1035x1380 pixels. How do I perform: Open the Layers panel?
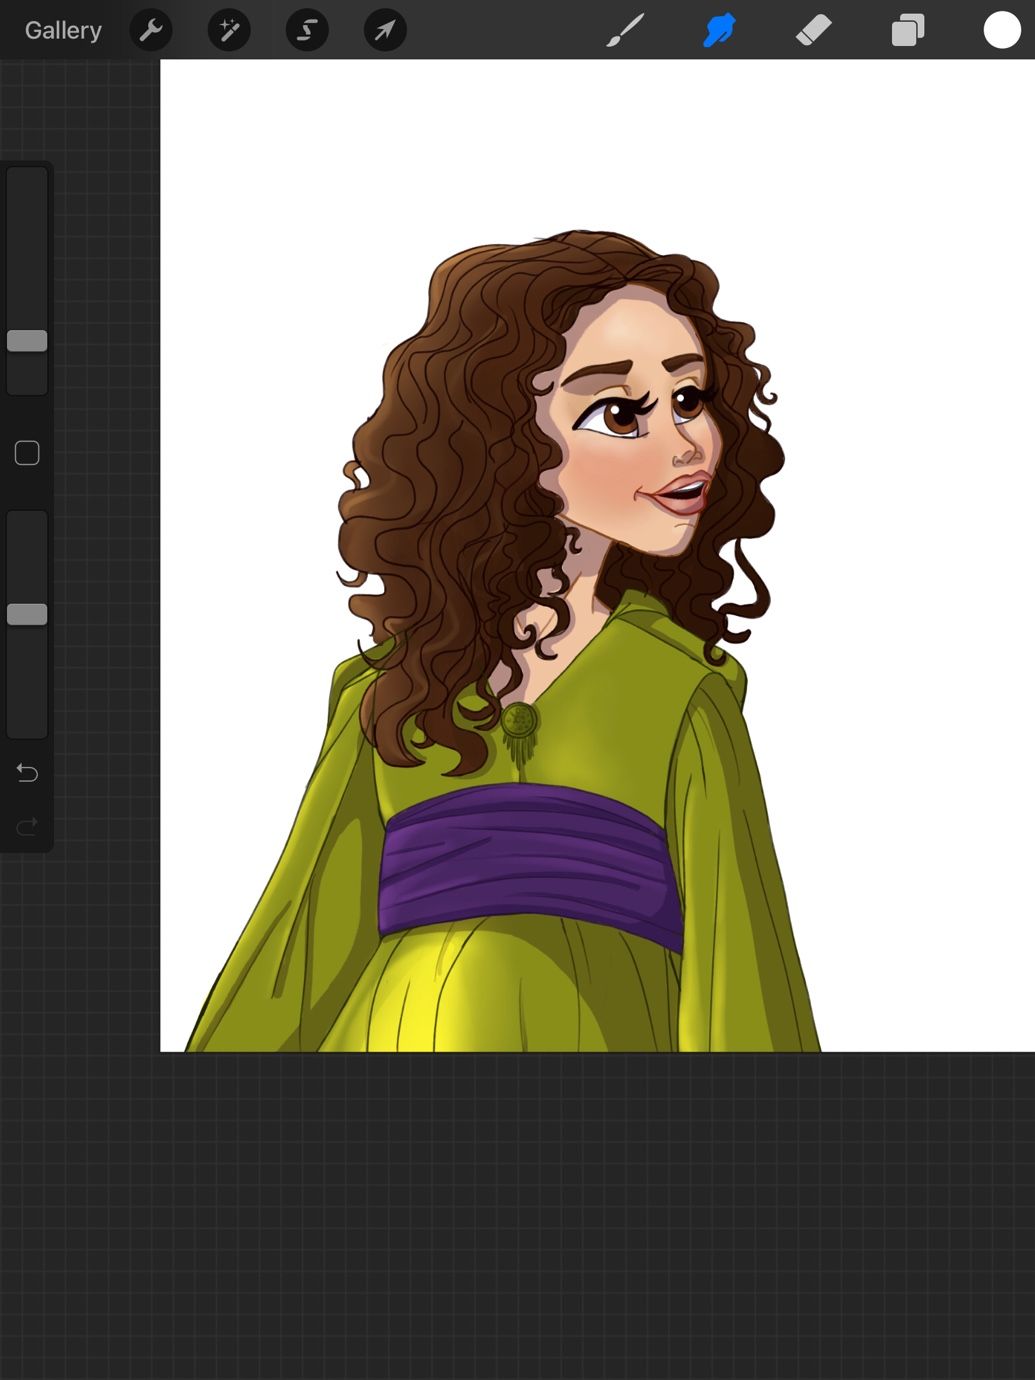907,30
